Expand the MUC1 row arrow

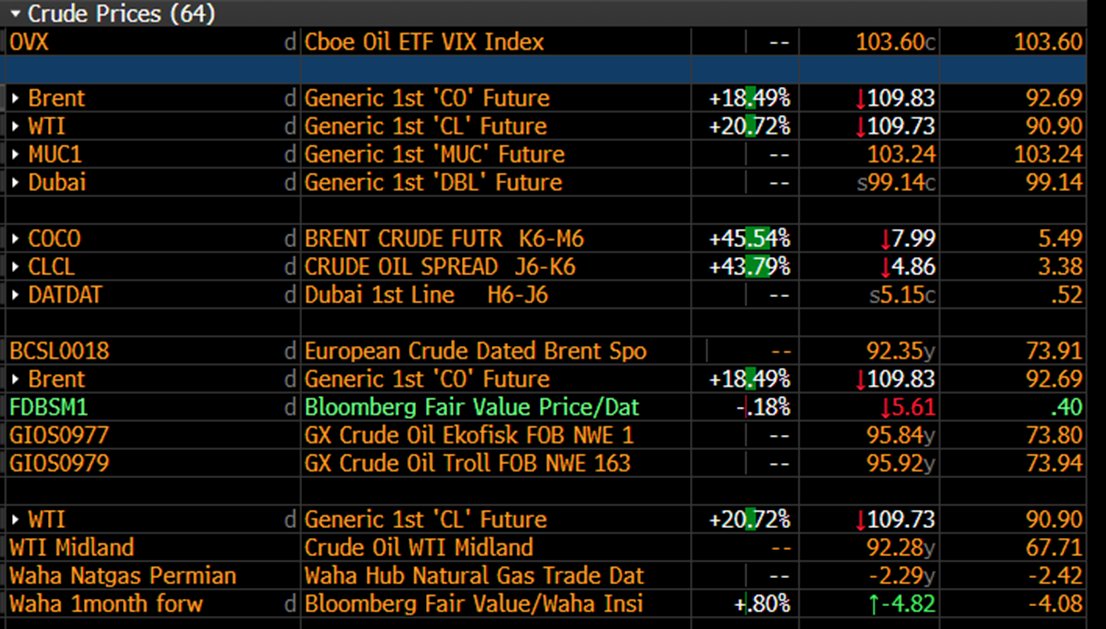tap(16, 154)
